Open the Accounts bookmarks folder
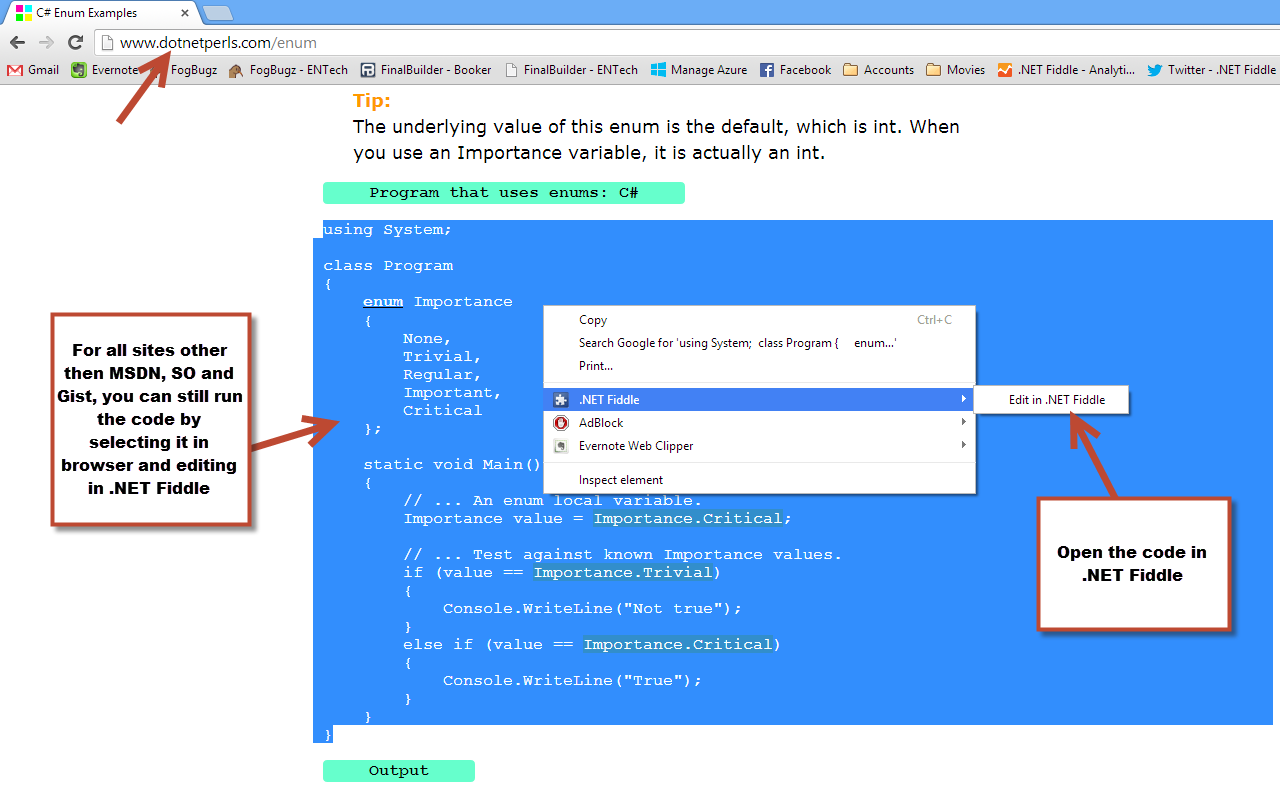 (x=878, y=70)
